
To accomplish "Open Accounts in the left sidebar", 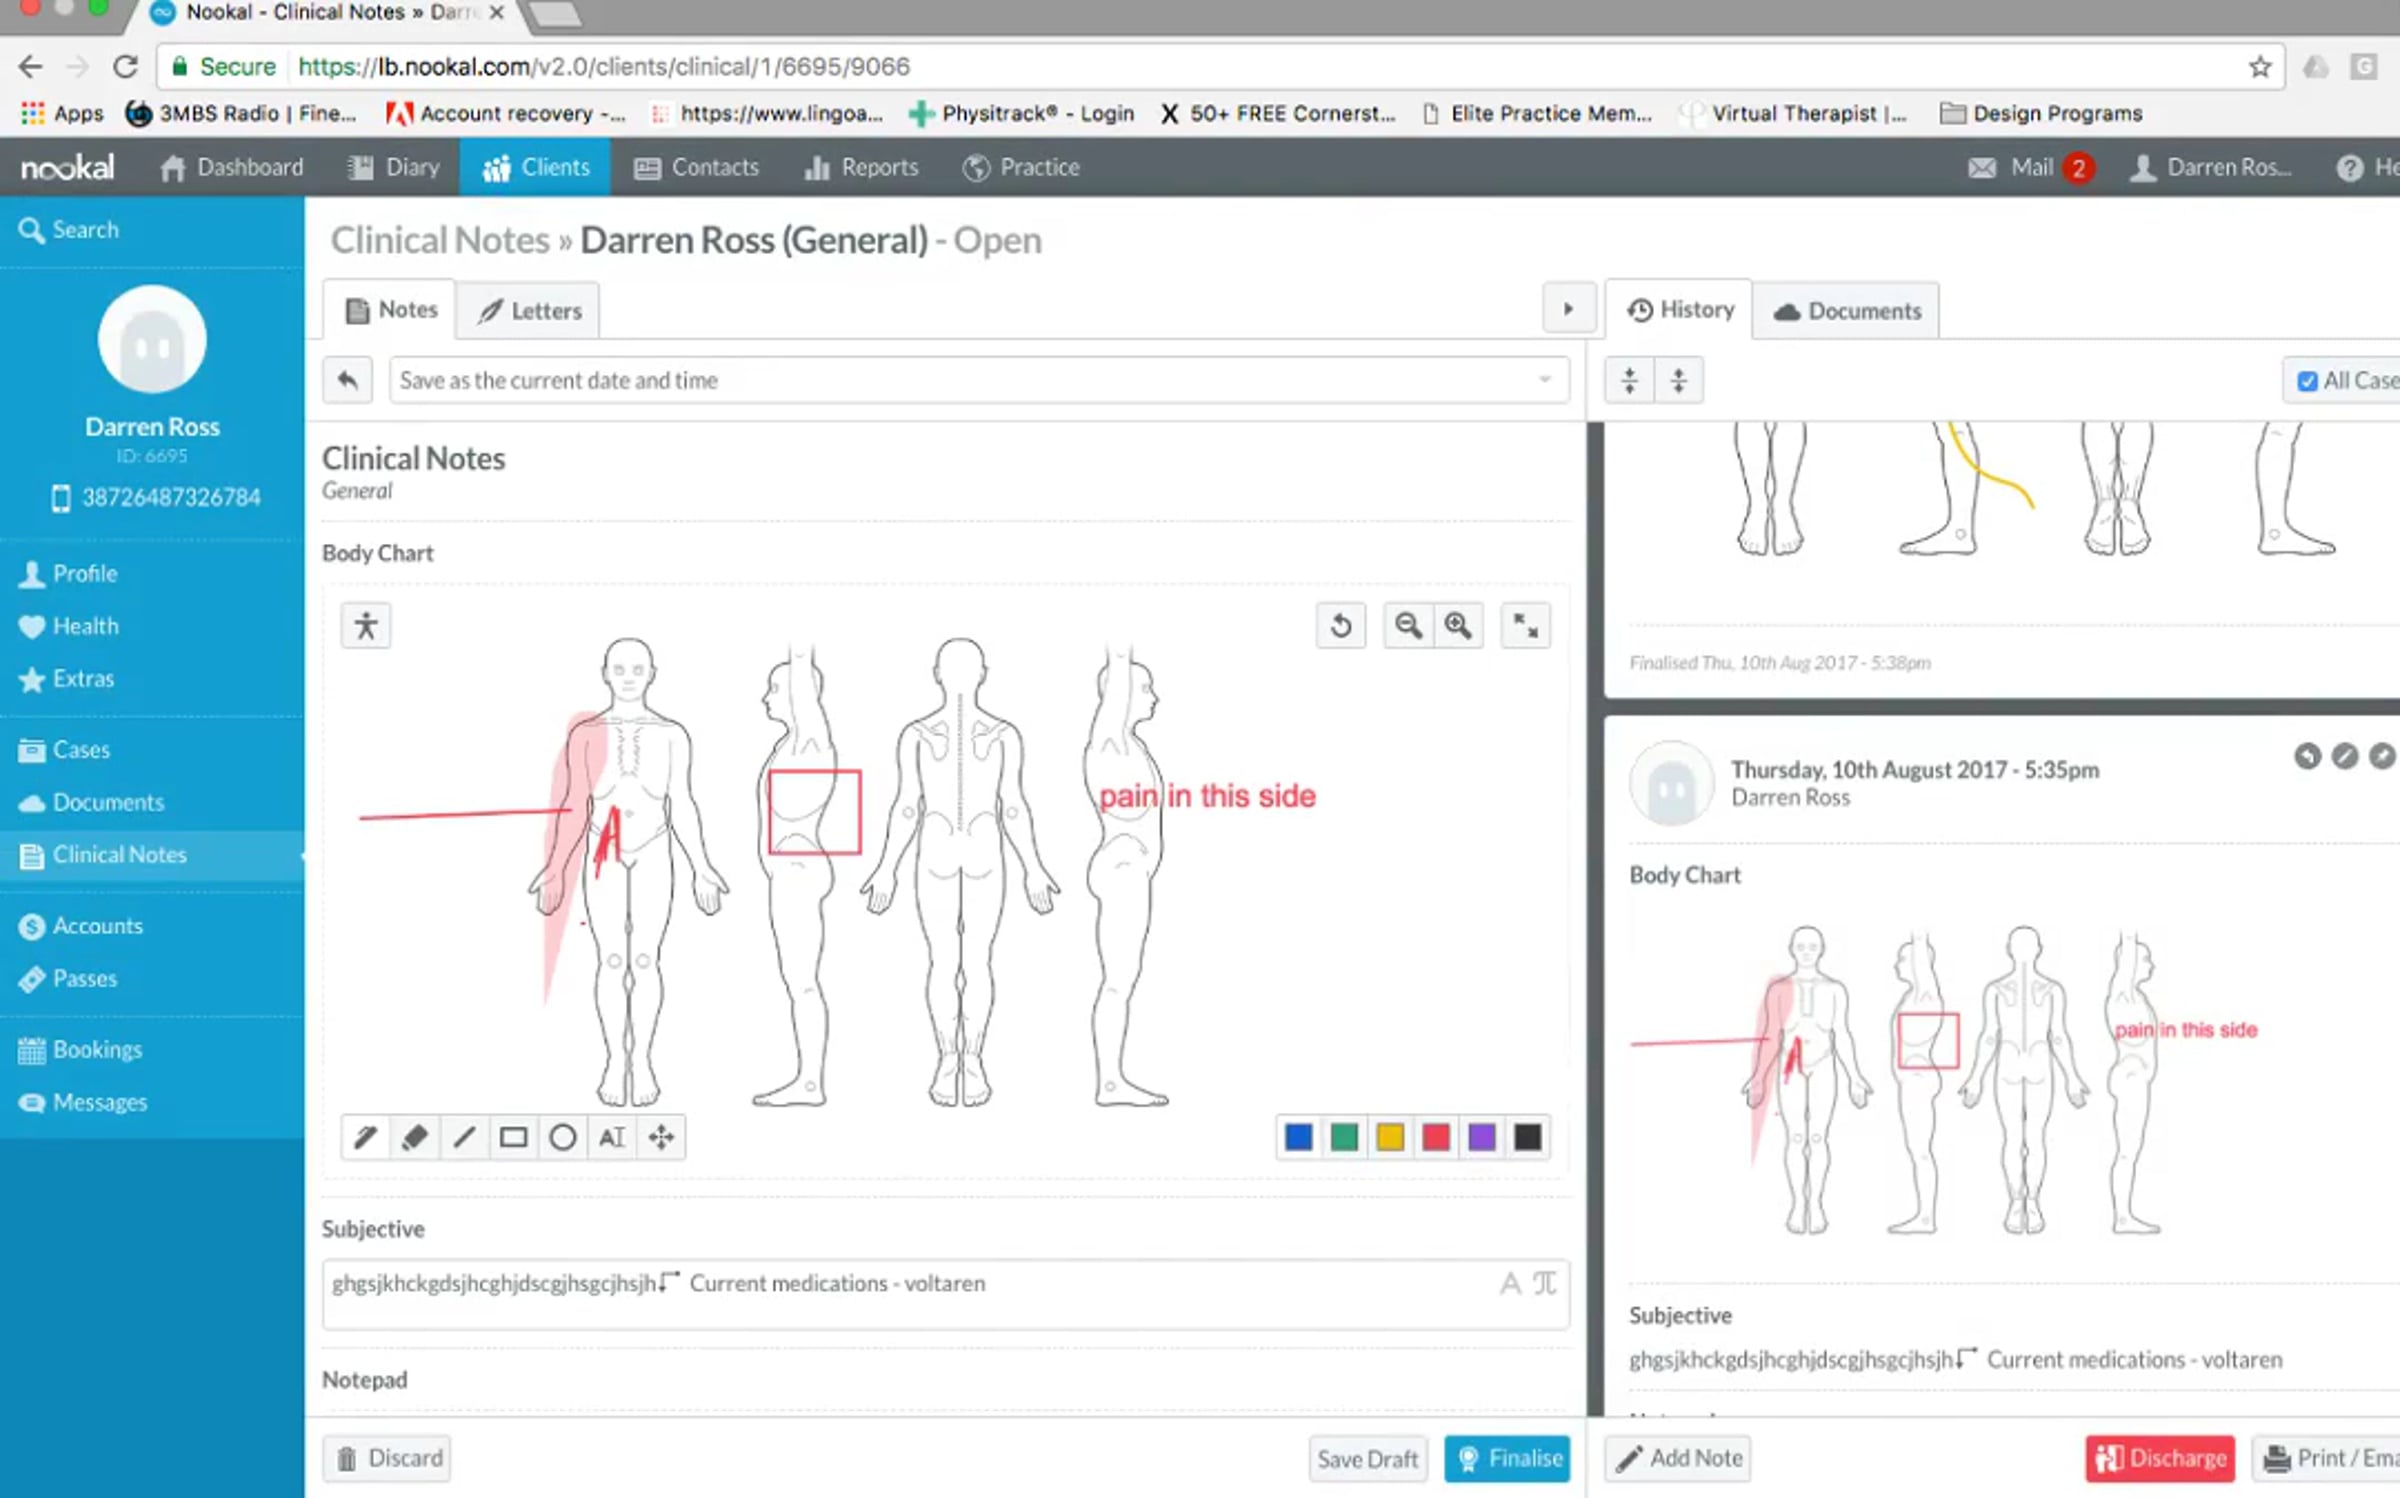I will 97,926.
